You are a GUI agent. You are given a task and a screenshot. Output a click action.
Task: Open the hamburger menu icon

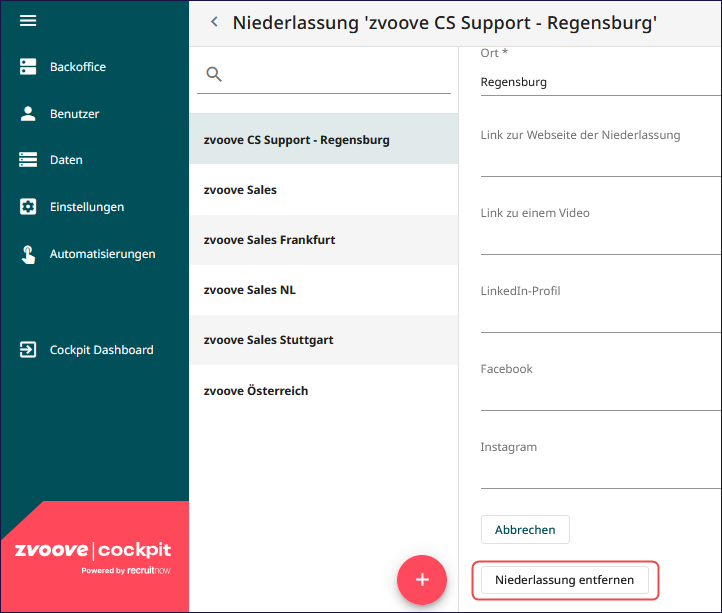tap(28, 20)
